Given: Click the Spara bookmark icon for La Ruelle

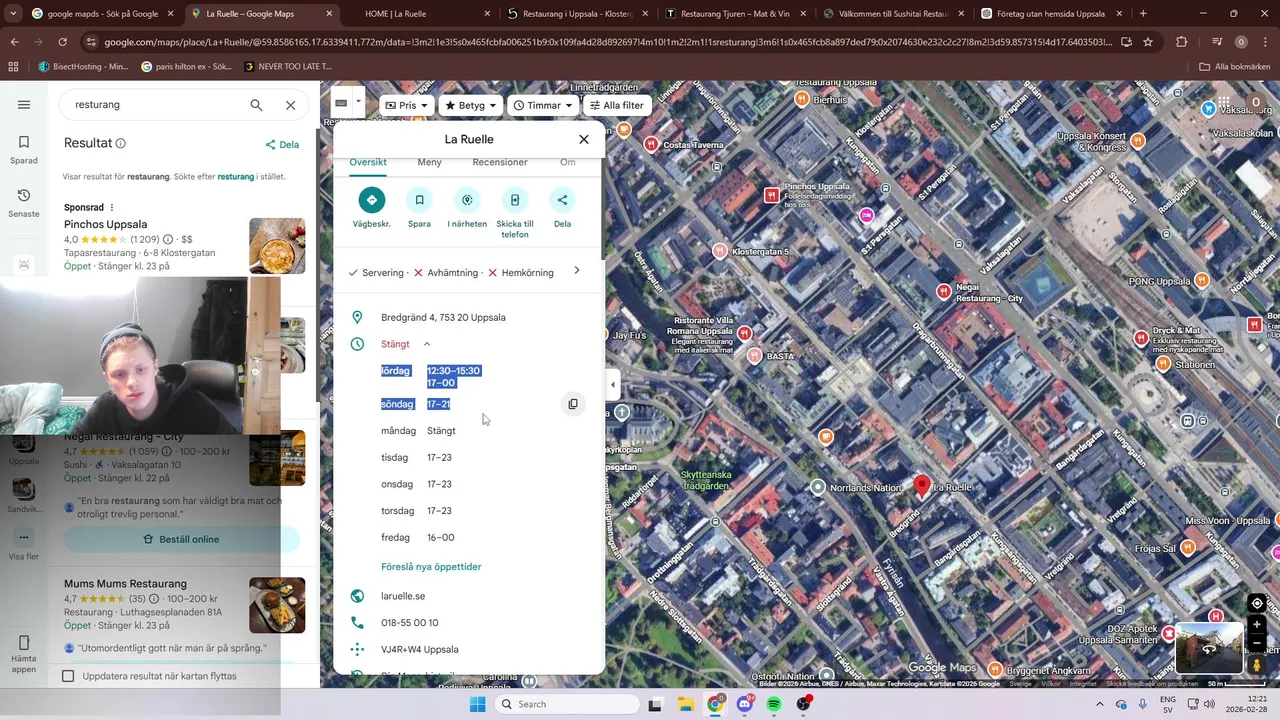Looking at the screenshot, I should coord(419,200).
